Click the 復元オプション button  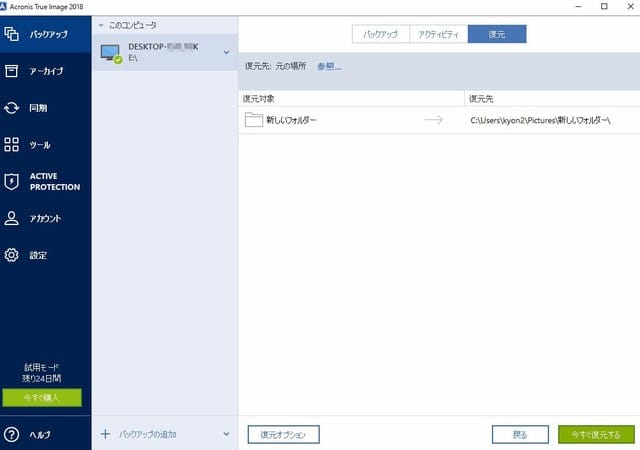283,434
